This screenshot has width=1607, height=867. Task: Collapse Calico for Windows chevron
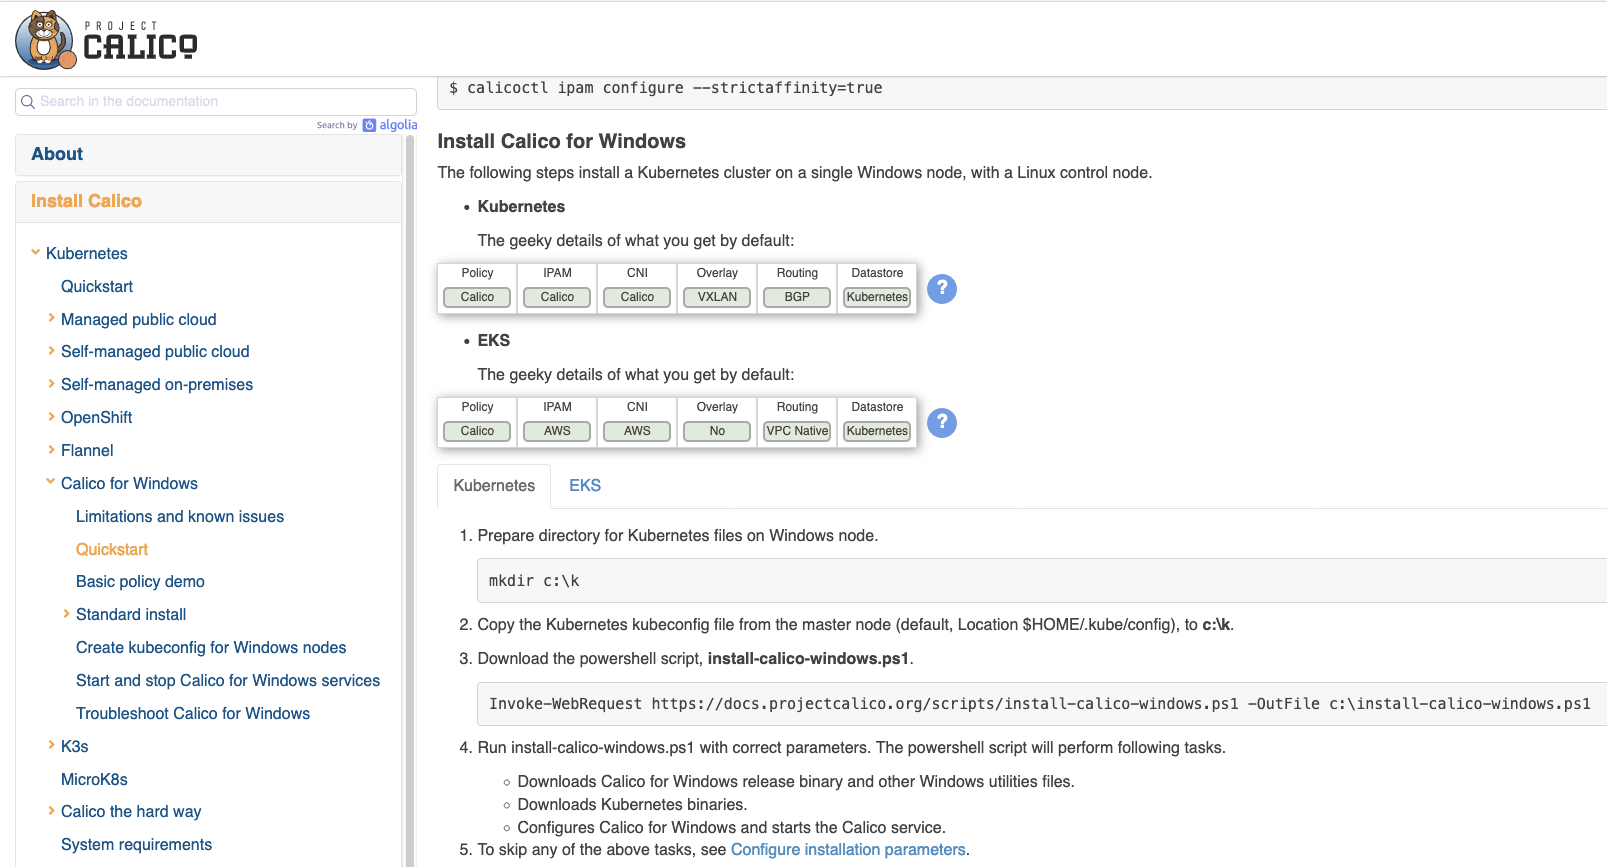pyautogui.click(x=51, y=482)
